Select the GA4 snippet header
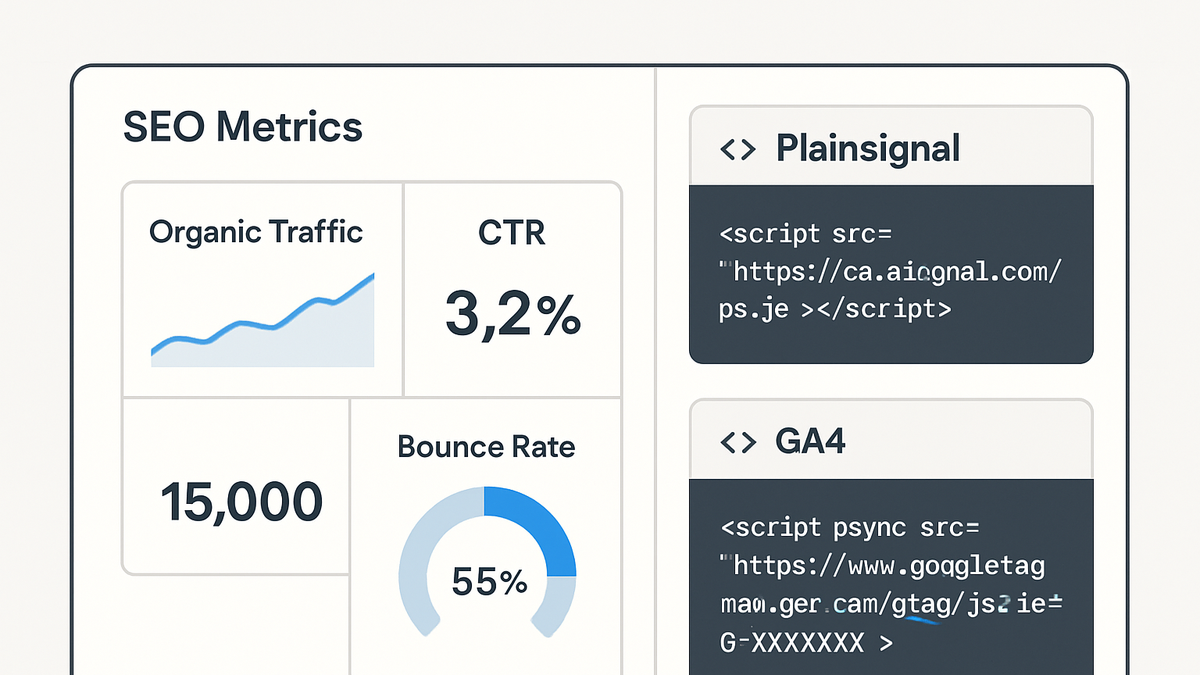Viewport: 1200px width, 675px height. (x=891, y=439)
